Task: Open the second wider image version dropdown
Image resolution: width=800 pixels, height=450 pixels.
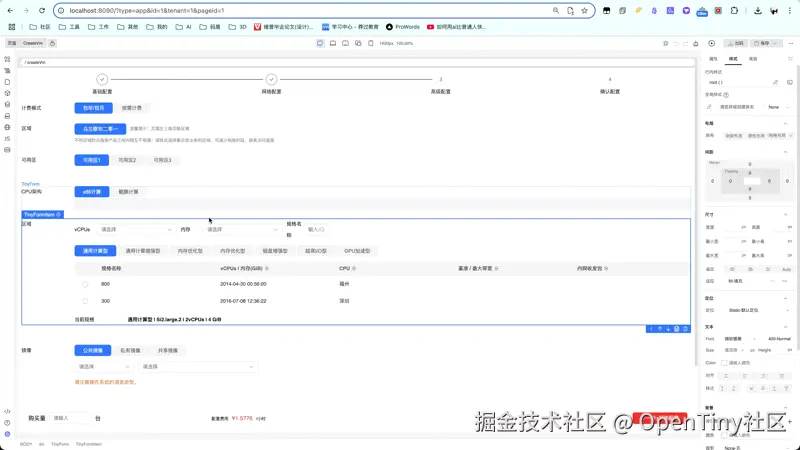Action: click(198, 367)
